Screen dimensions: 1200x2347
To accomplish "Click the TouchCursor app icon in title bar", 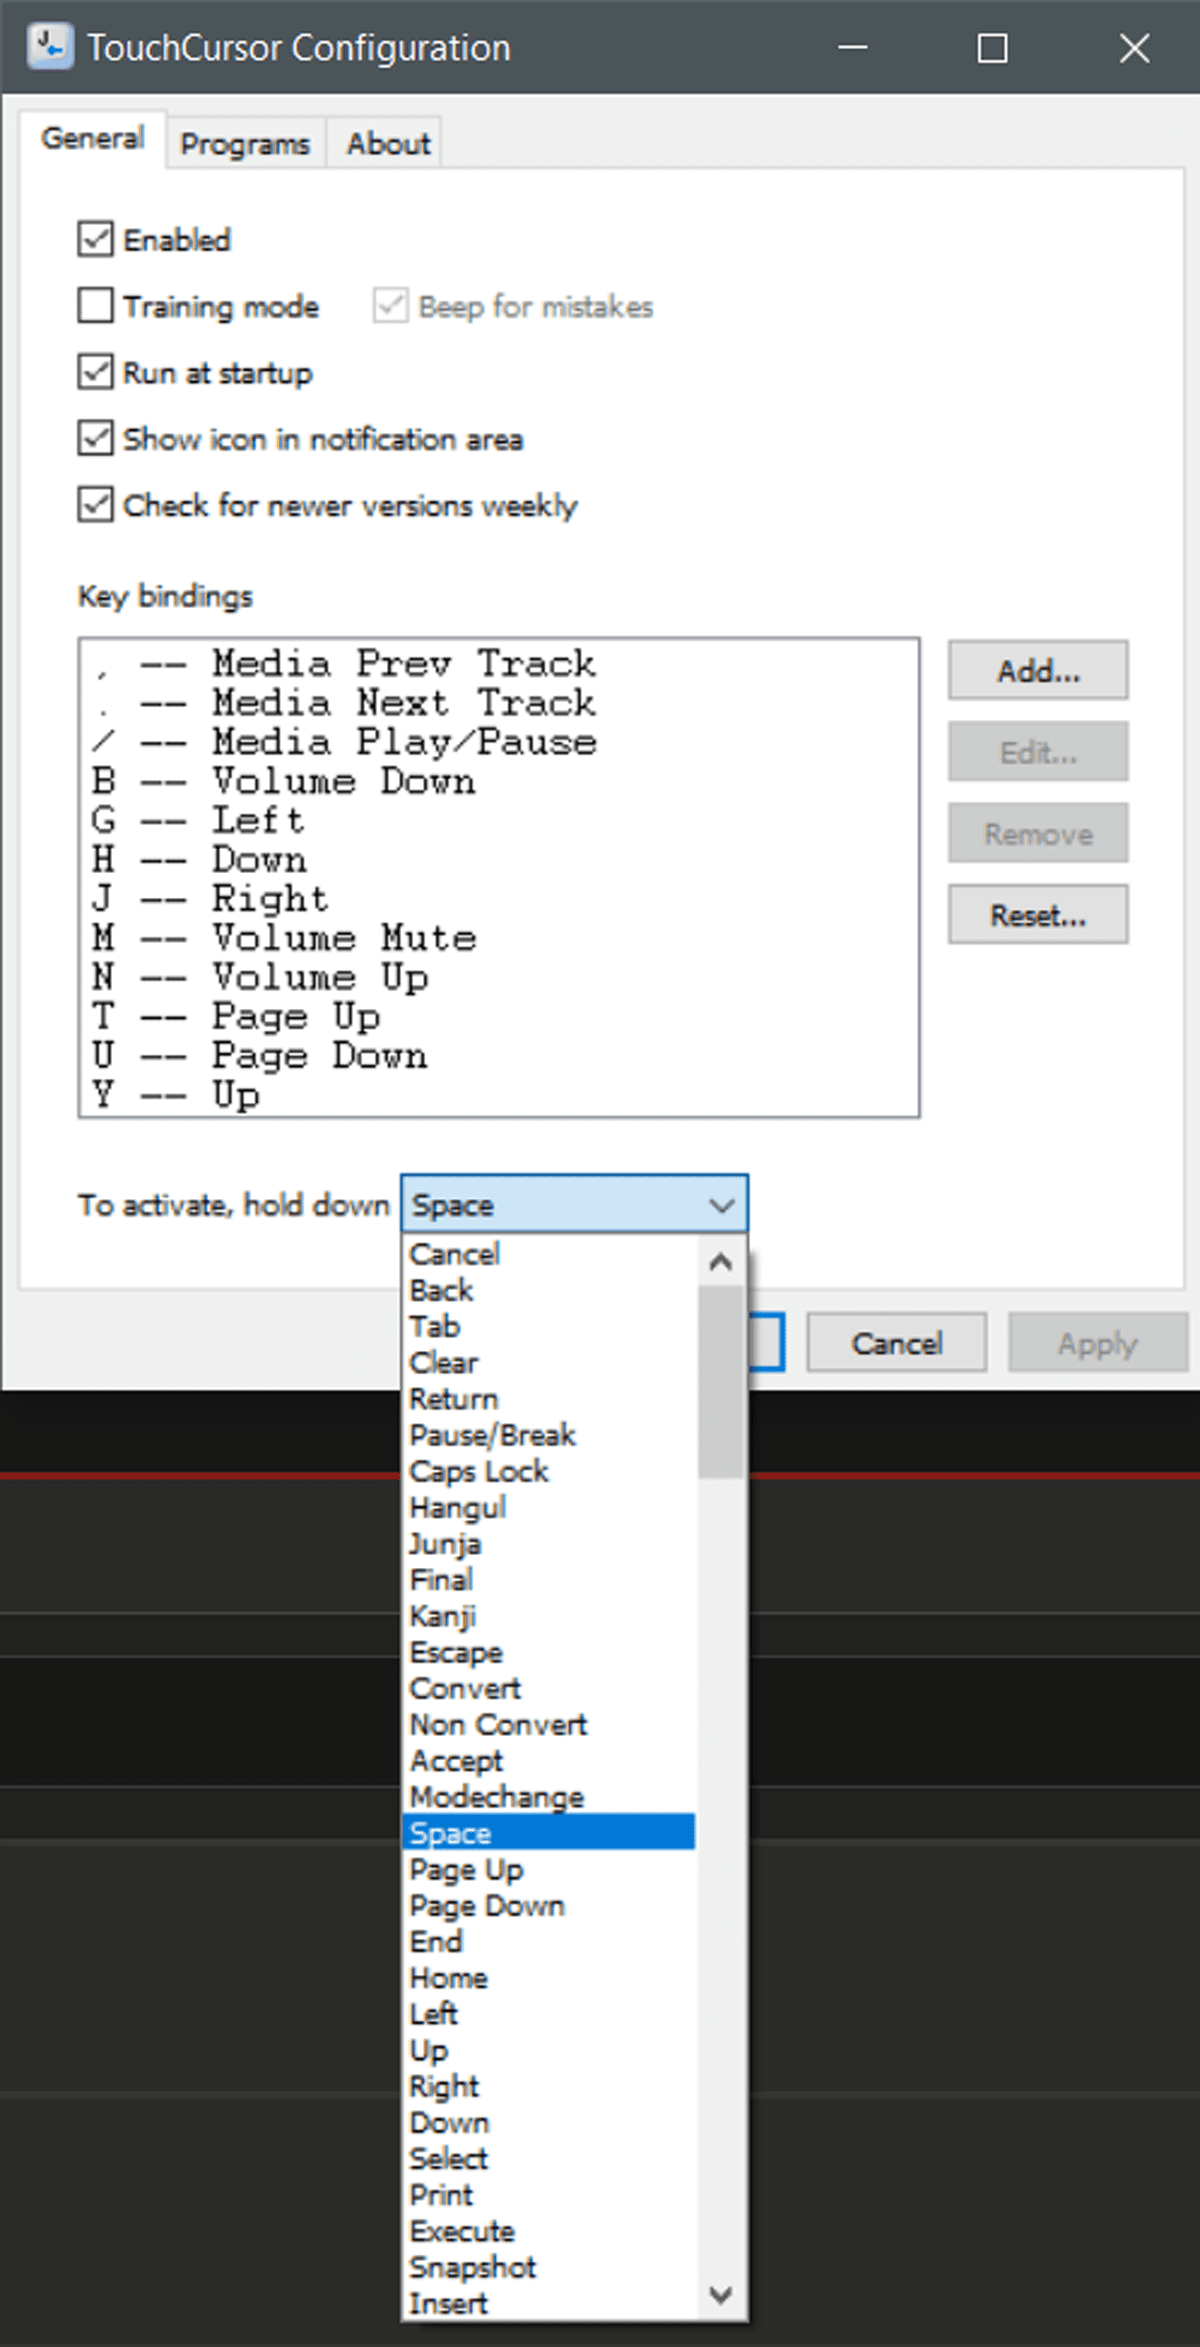I will coord(49,47).
